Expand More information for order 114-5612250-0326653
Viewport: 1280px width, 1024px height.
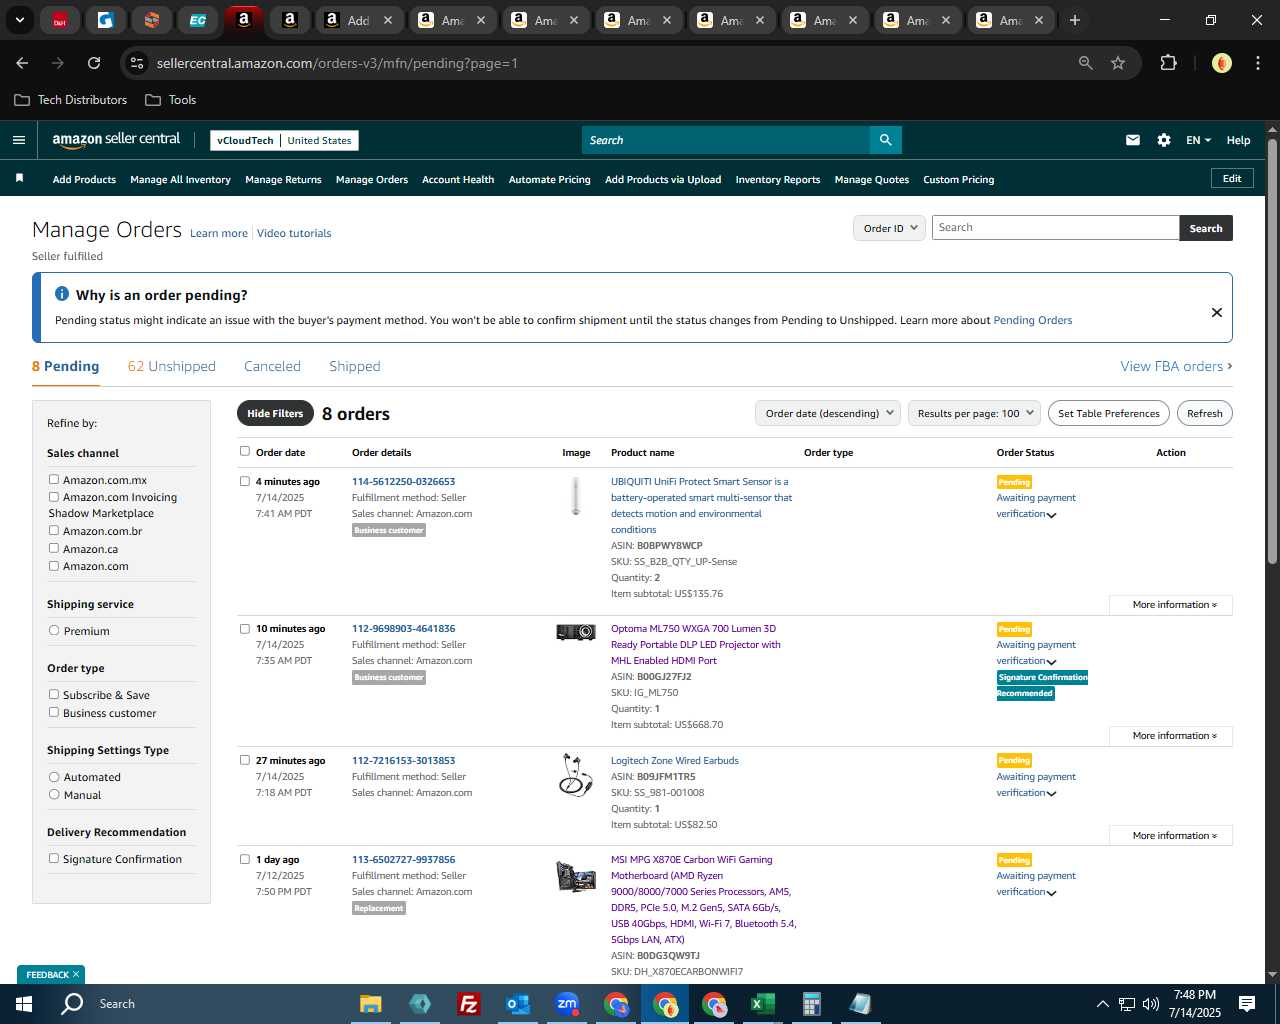(1171, 605)
